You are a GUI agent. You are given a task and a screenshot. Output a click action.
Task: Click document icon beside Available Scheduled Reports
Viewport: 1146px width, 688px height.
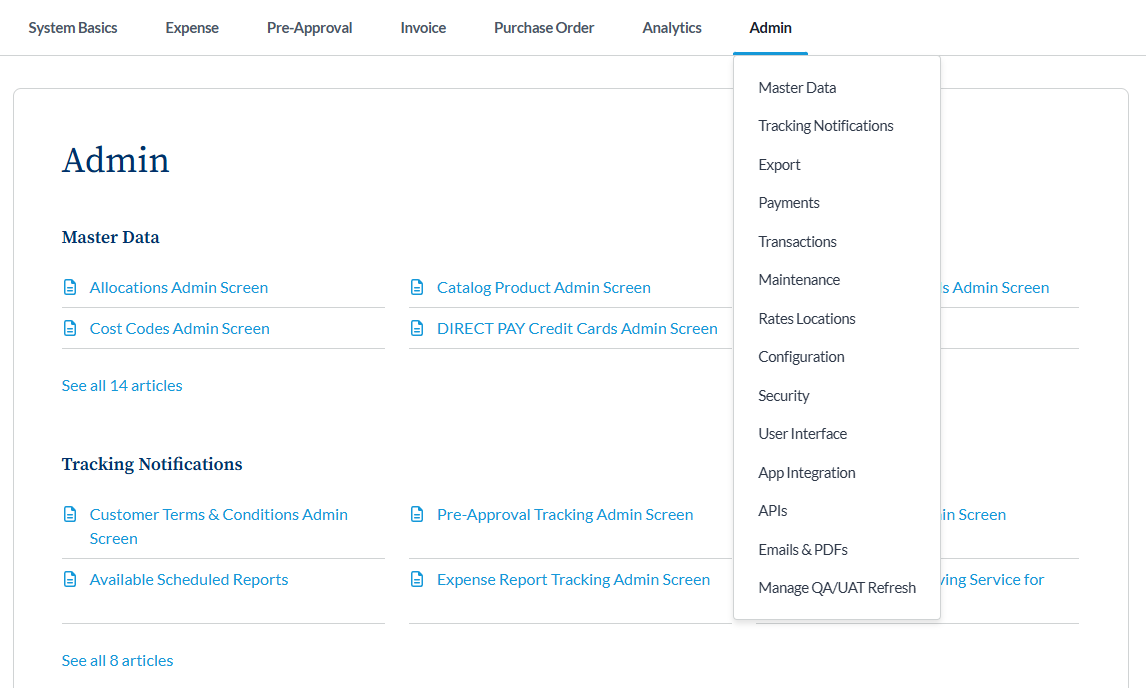pos(70,580)
